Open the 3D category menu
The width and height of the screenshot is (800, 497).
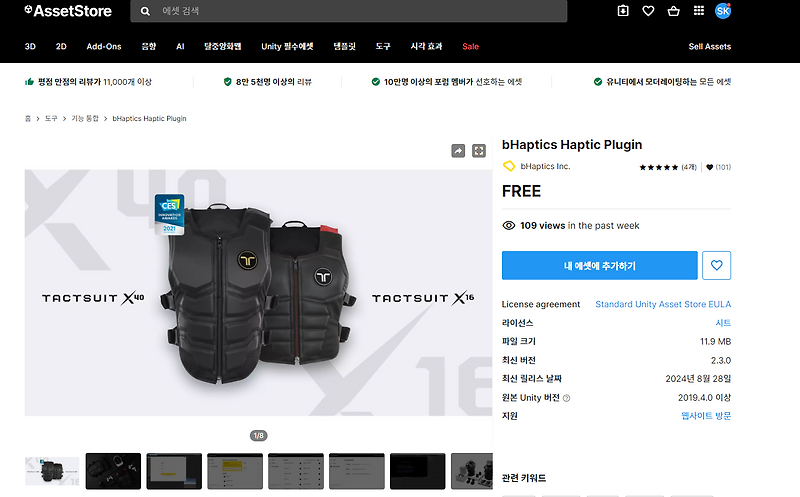(x=30, y=46)
